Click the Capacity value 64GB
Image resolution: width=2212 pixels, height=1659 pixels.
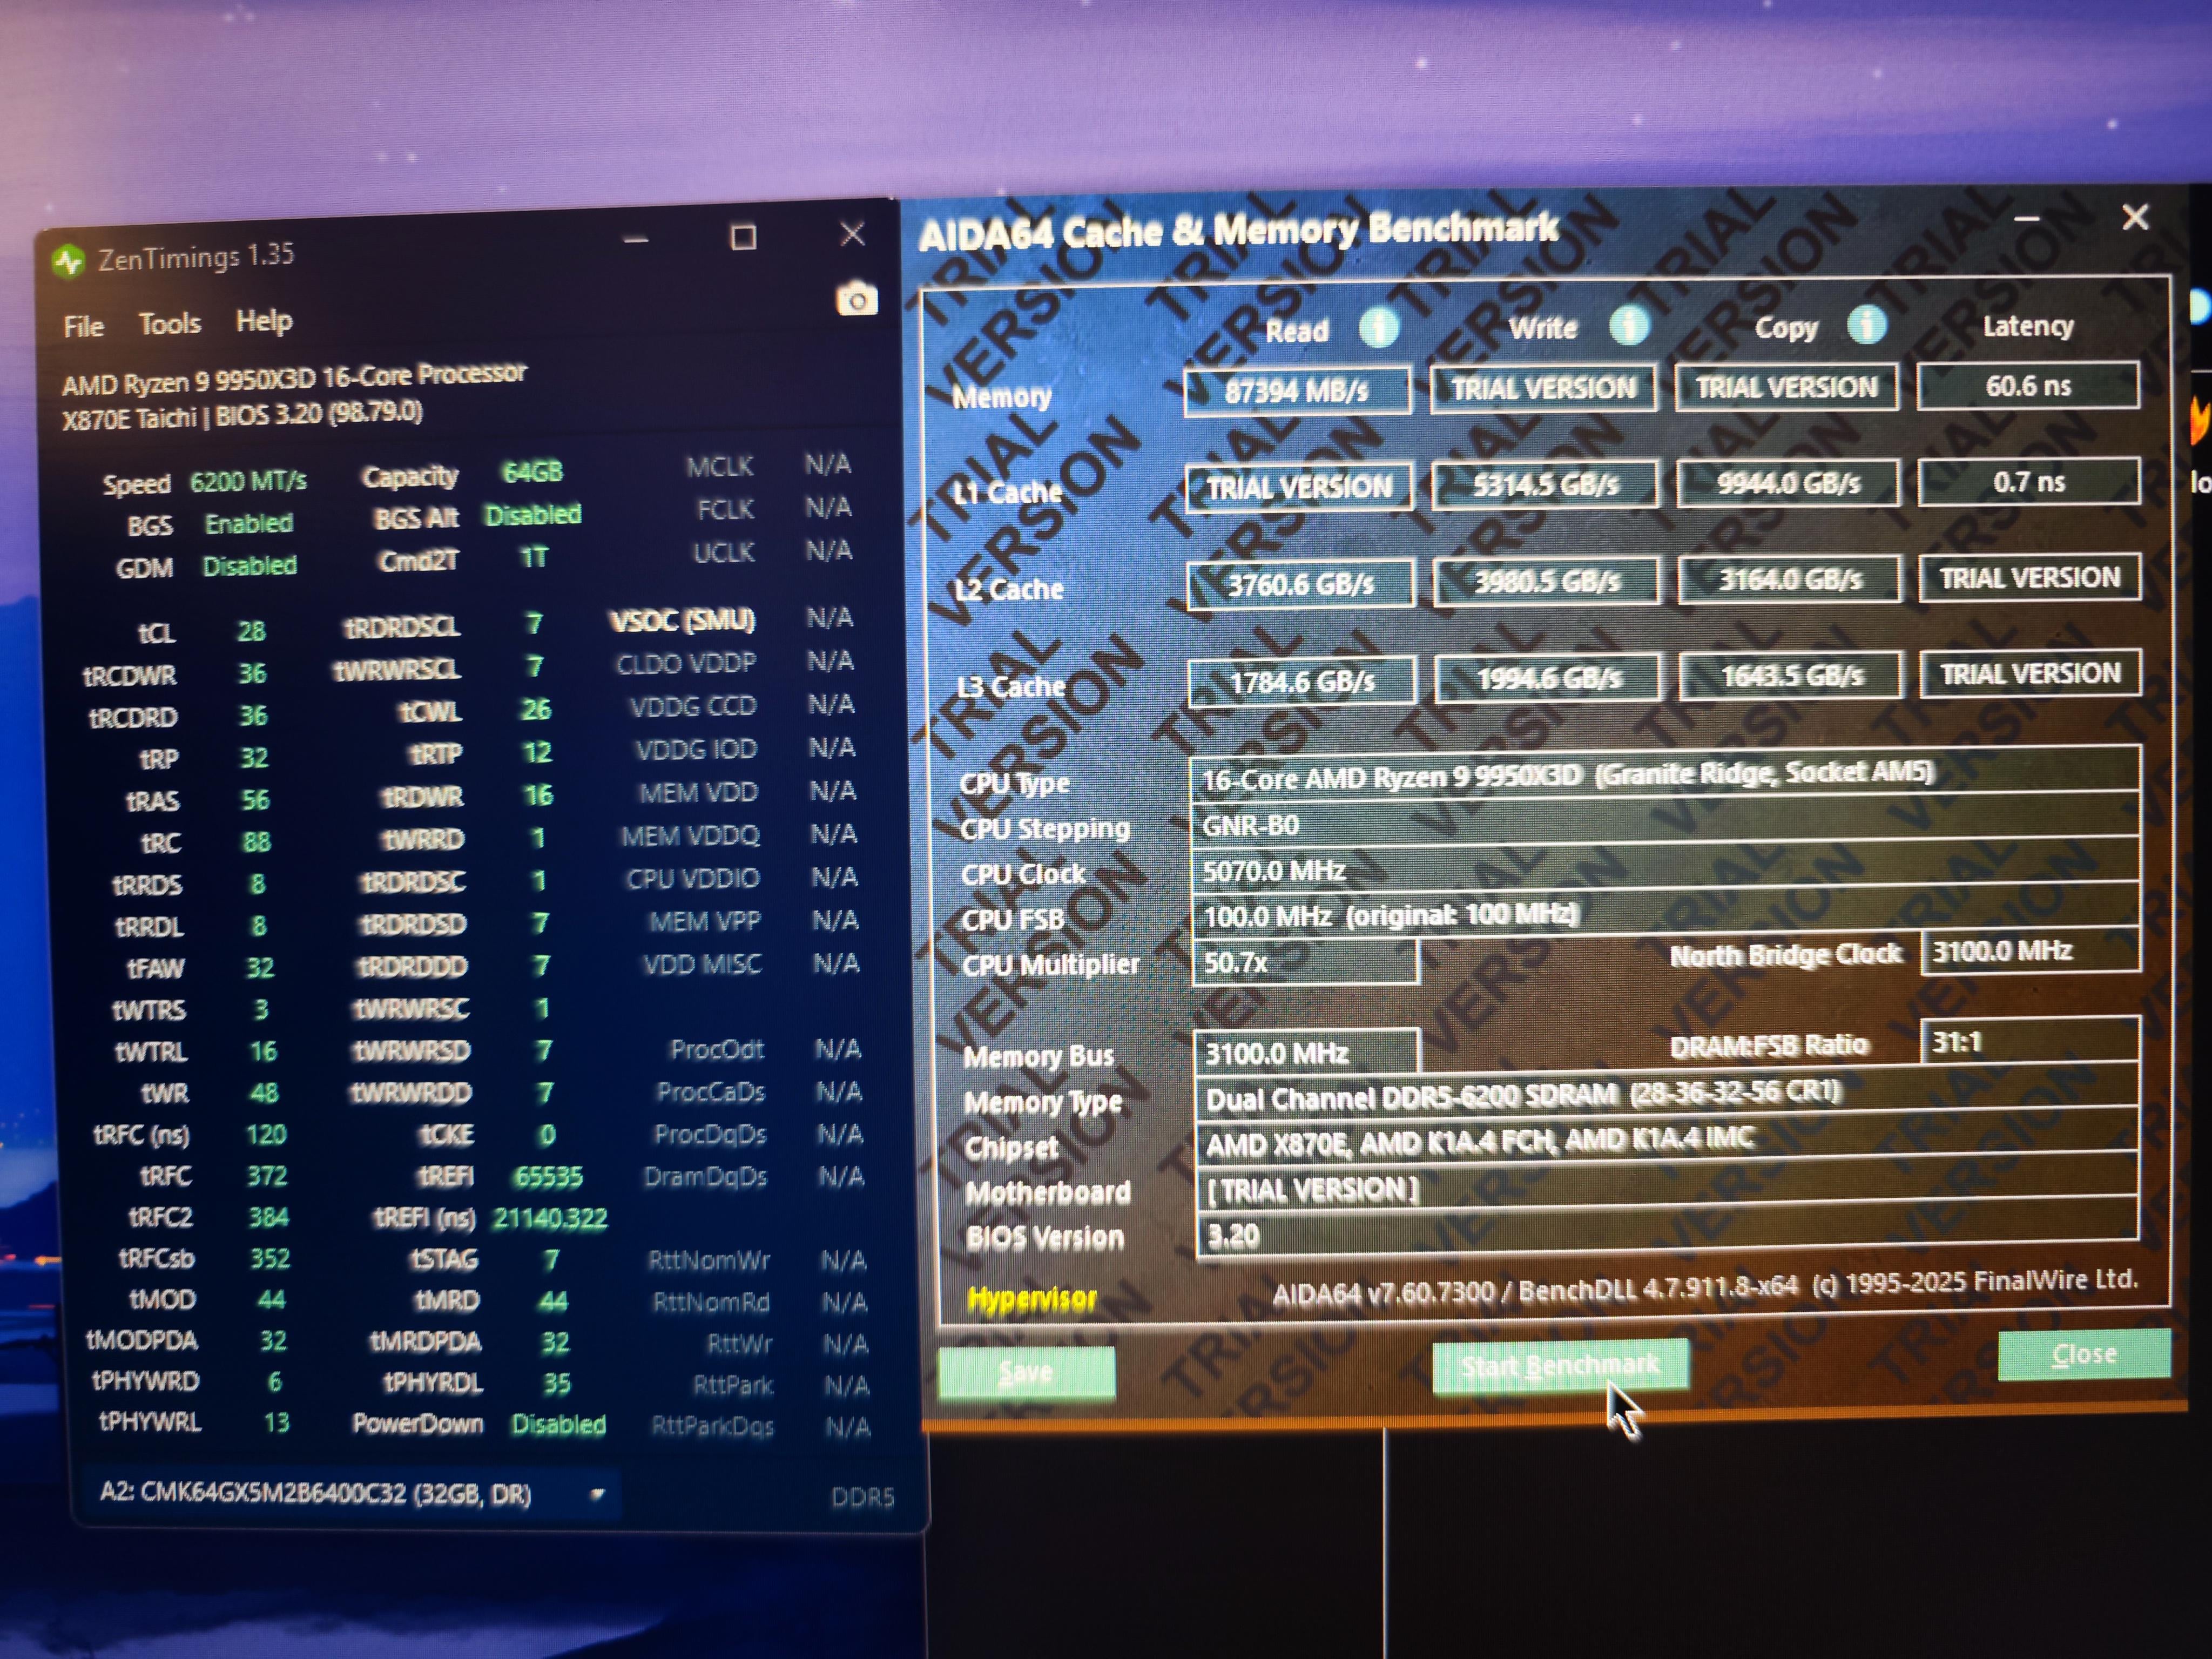(x=532, y=472)
